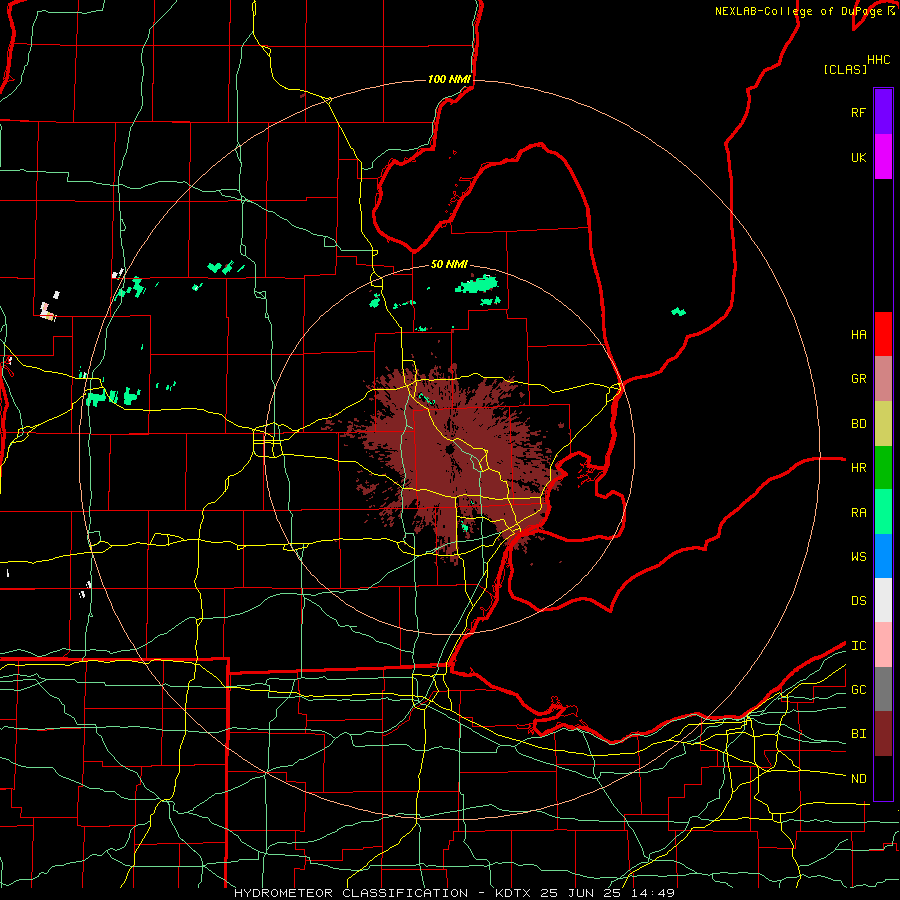
Task: Click the RA legend label
Action: click(859, 513)
